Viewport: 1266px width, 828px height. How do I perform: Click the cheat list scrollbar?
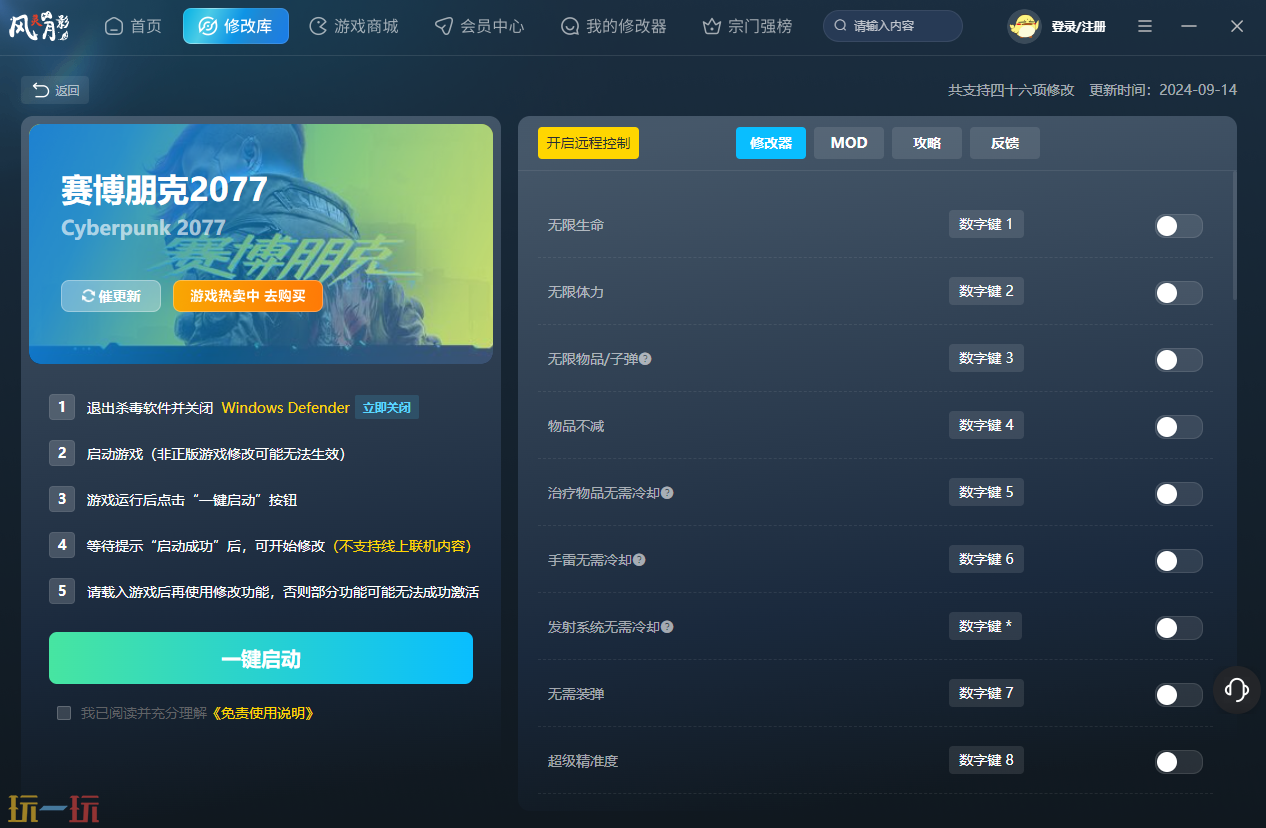pos(1234,235)
